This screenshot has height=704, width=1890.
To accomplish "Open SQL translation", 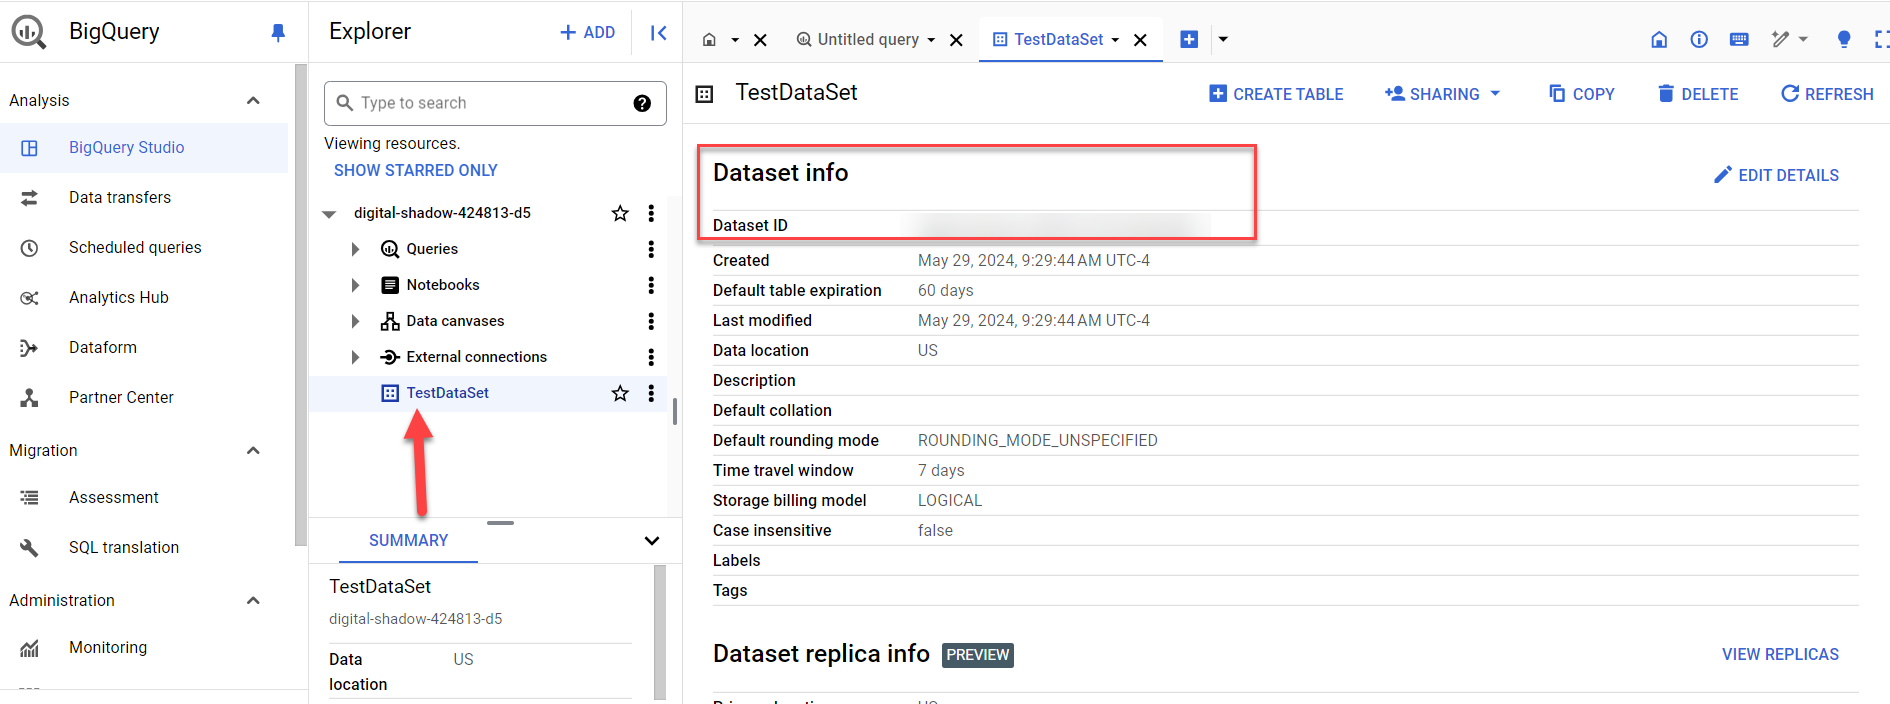I will pyautogui.click(x=124, y=548).
